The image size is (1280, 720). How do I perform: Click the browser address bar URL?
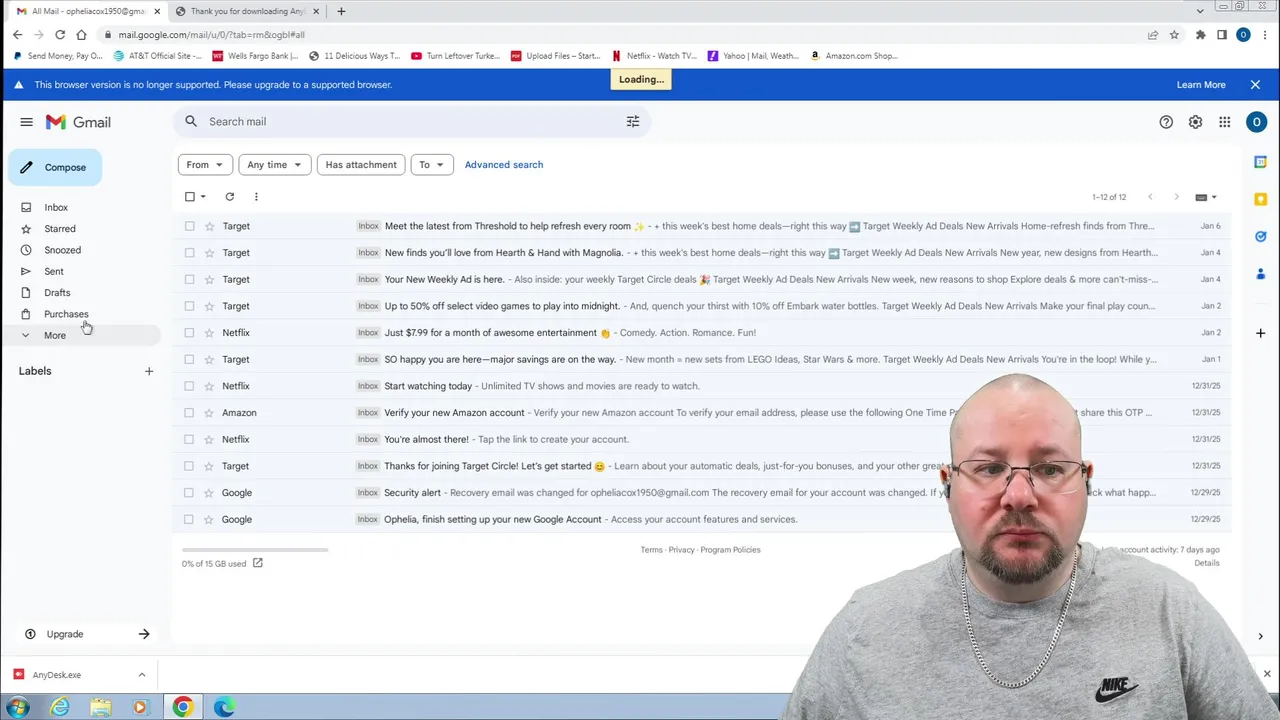[211, 34]
